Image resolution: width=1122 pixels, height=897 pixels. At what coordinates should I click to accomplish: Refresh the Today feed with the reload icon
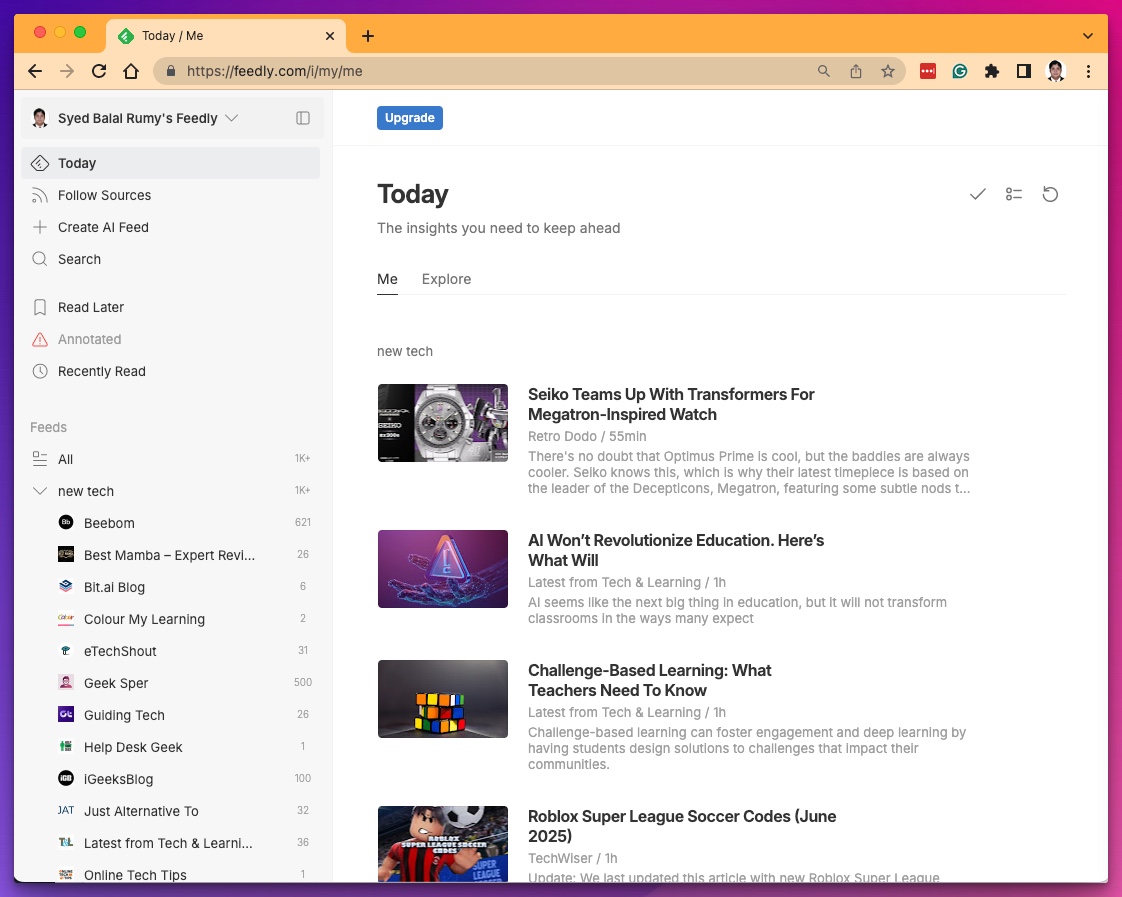[1050, 194]
